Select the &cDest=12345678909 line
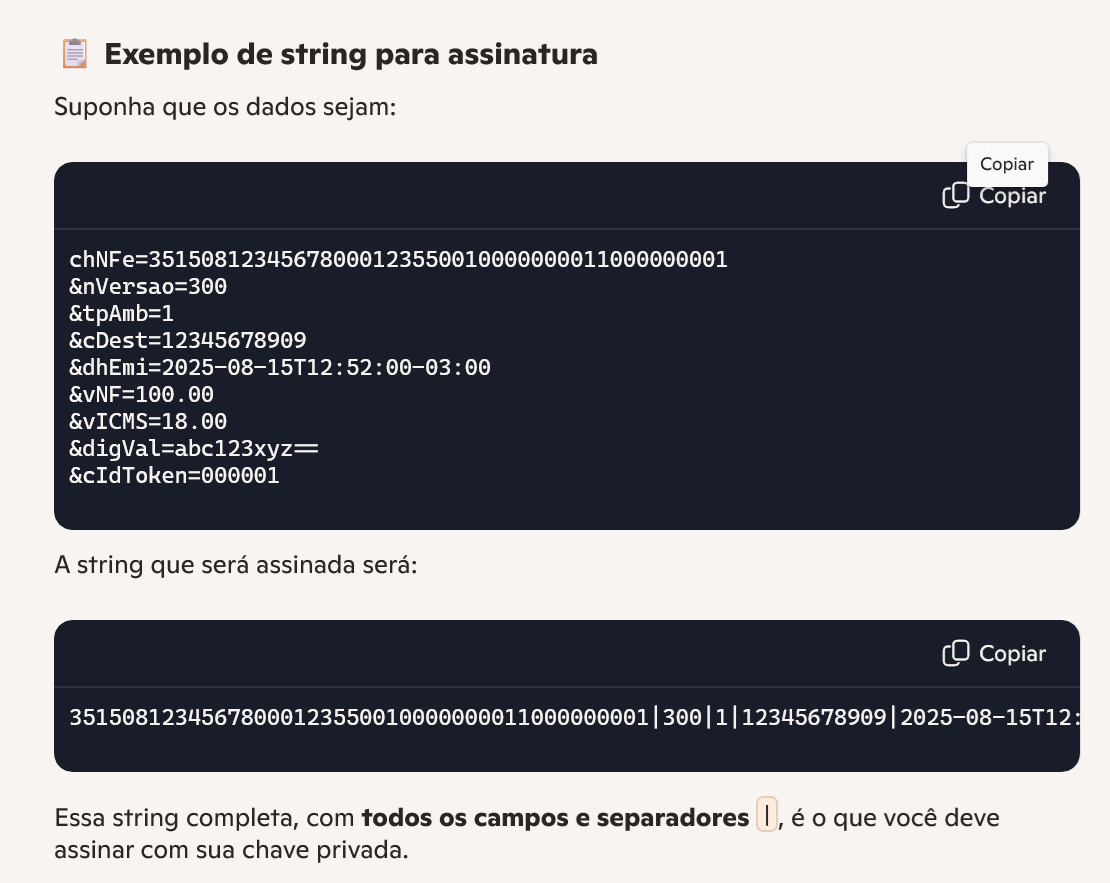This screenshot has height=883, width=1110. [188, 341]
